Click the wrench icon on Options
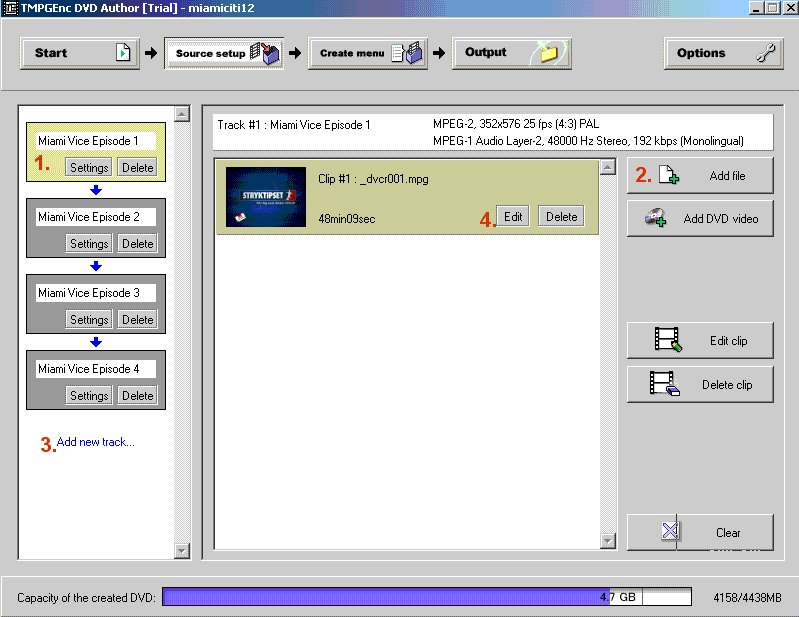This screenshot has height=617, width=799. tap(765, 52)
